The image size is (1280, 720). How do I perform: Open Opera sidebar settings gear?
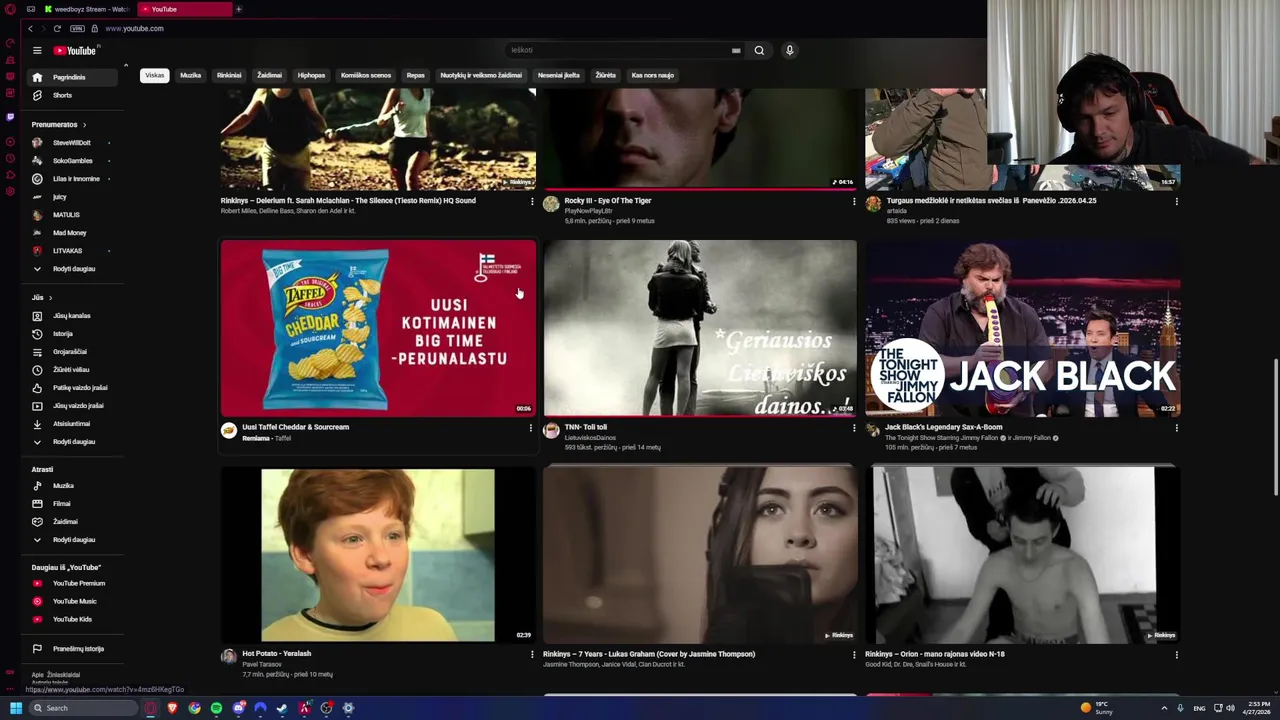10,191
